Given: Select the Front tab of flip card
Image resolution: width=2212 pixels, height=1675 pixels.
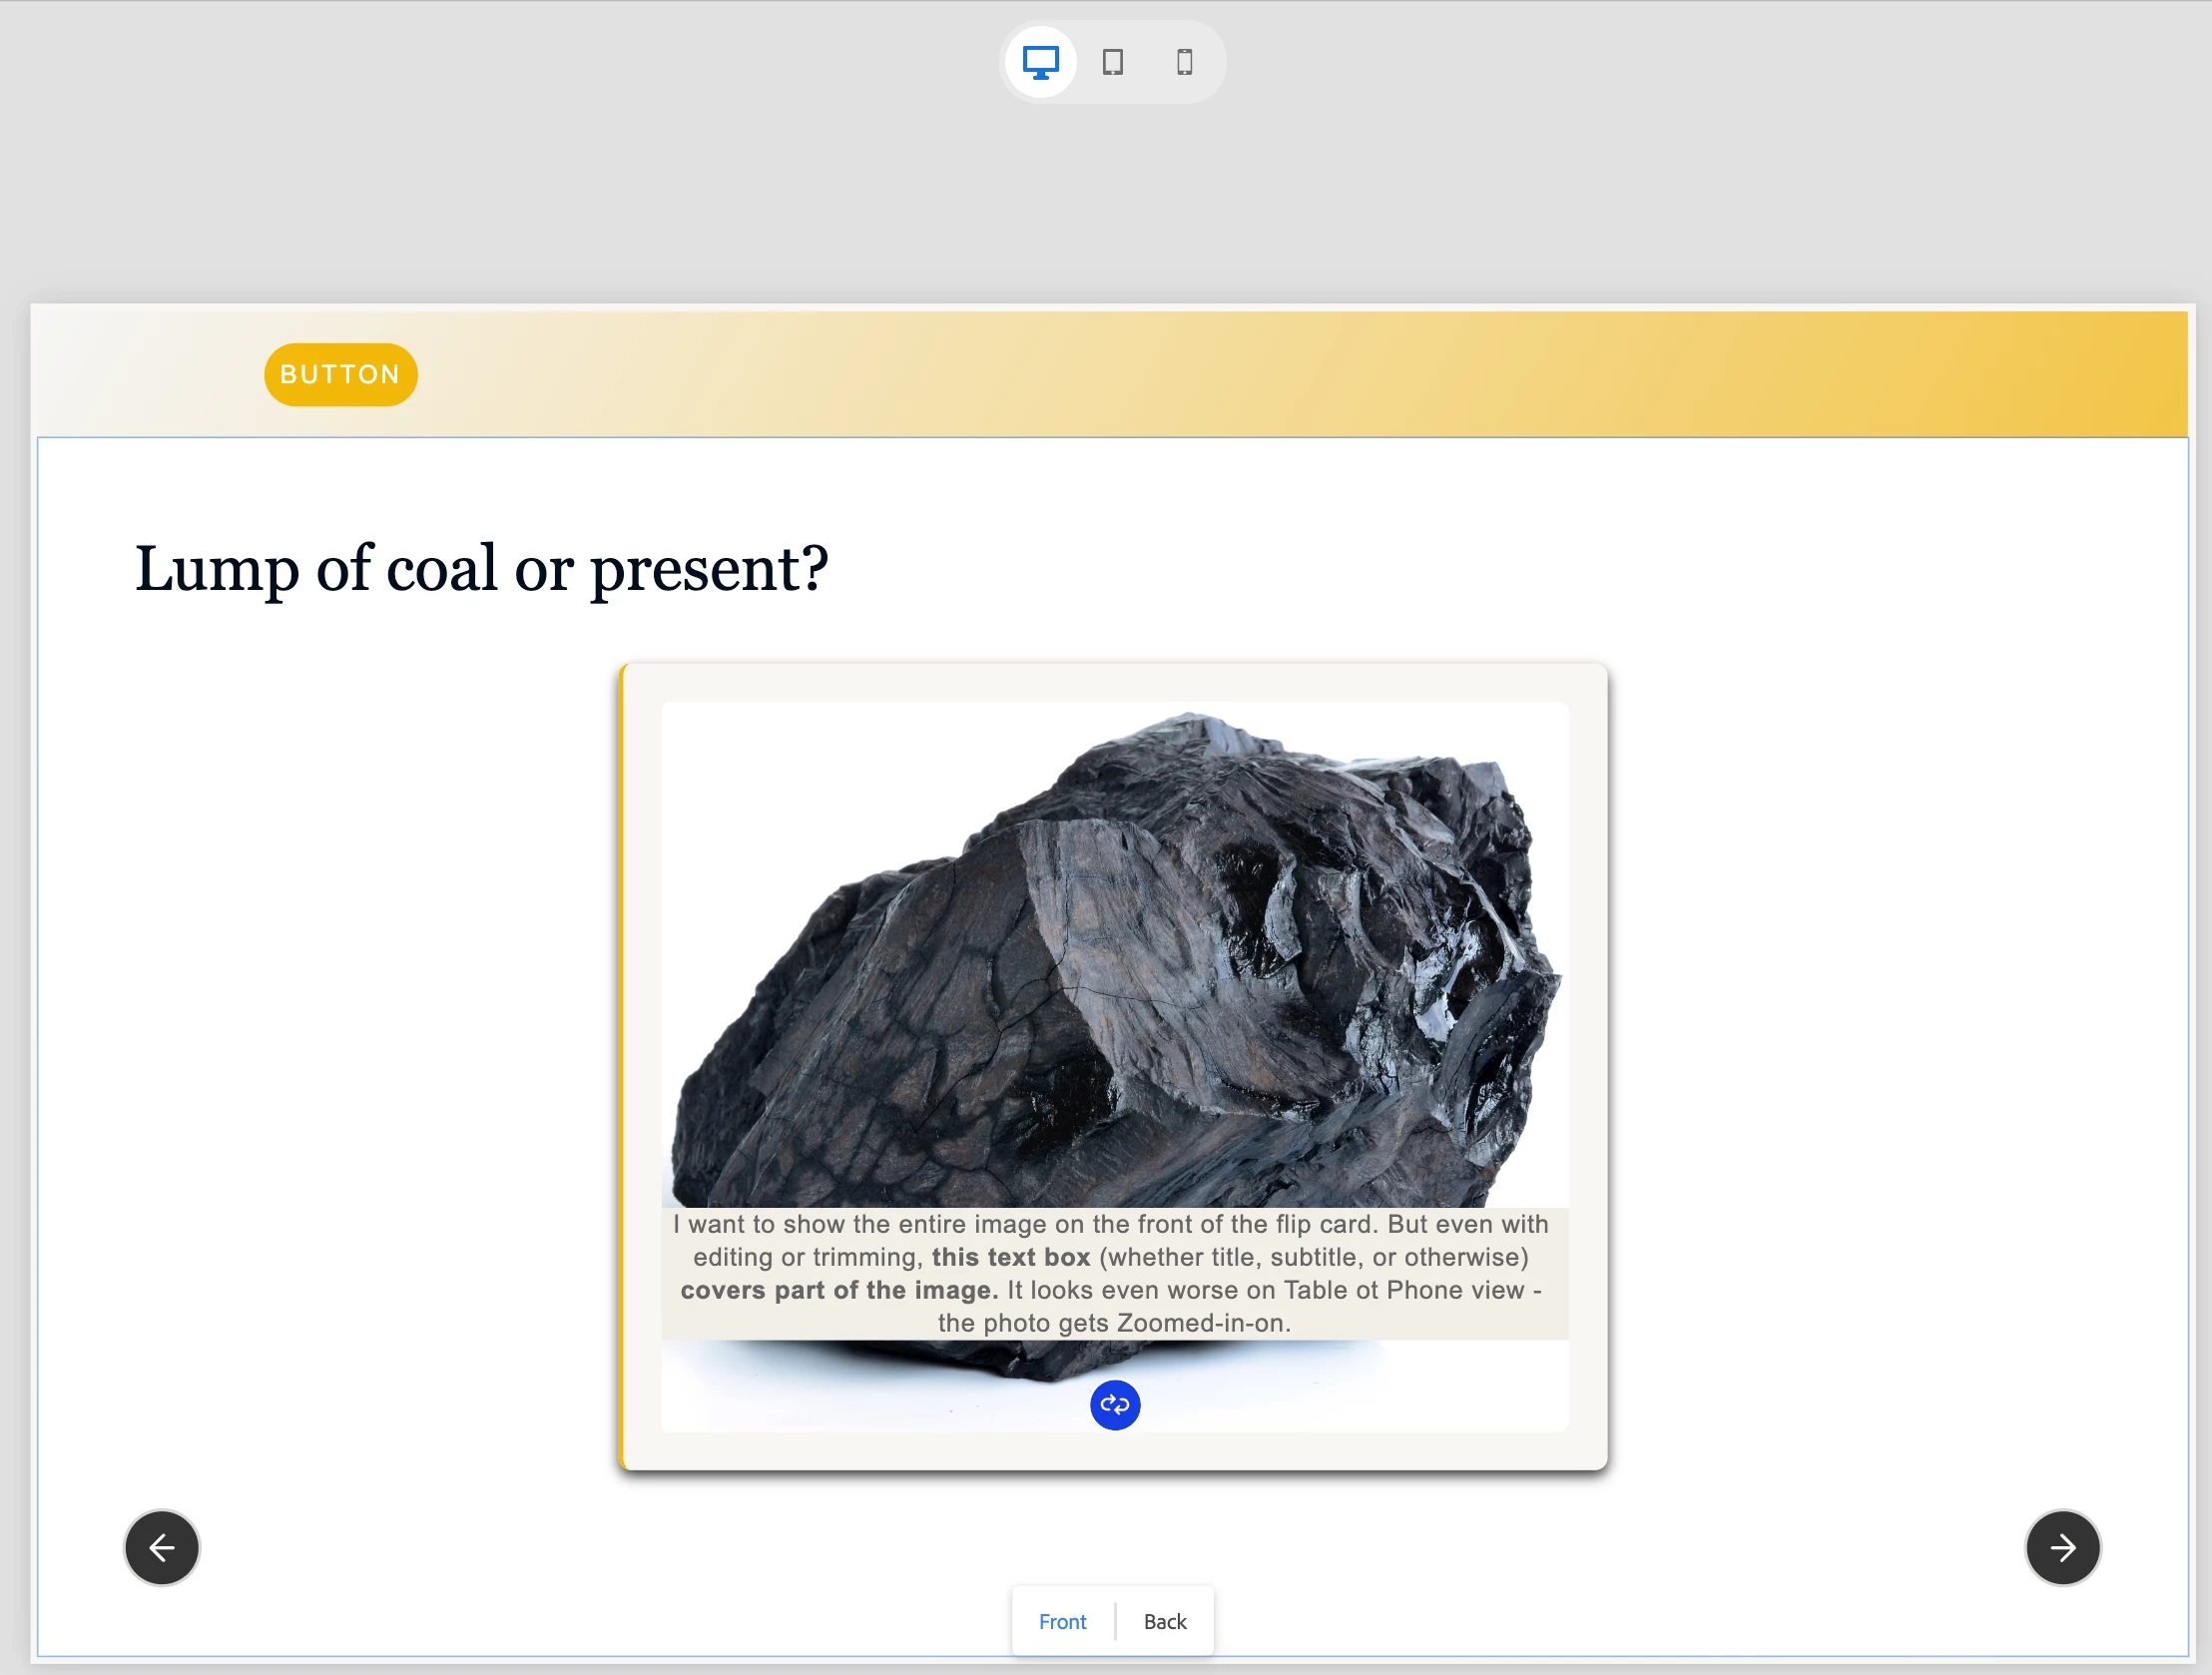Looking at the screenshot, I should click(1062, 1622).
